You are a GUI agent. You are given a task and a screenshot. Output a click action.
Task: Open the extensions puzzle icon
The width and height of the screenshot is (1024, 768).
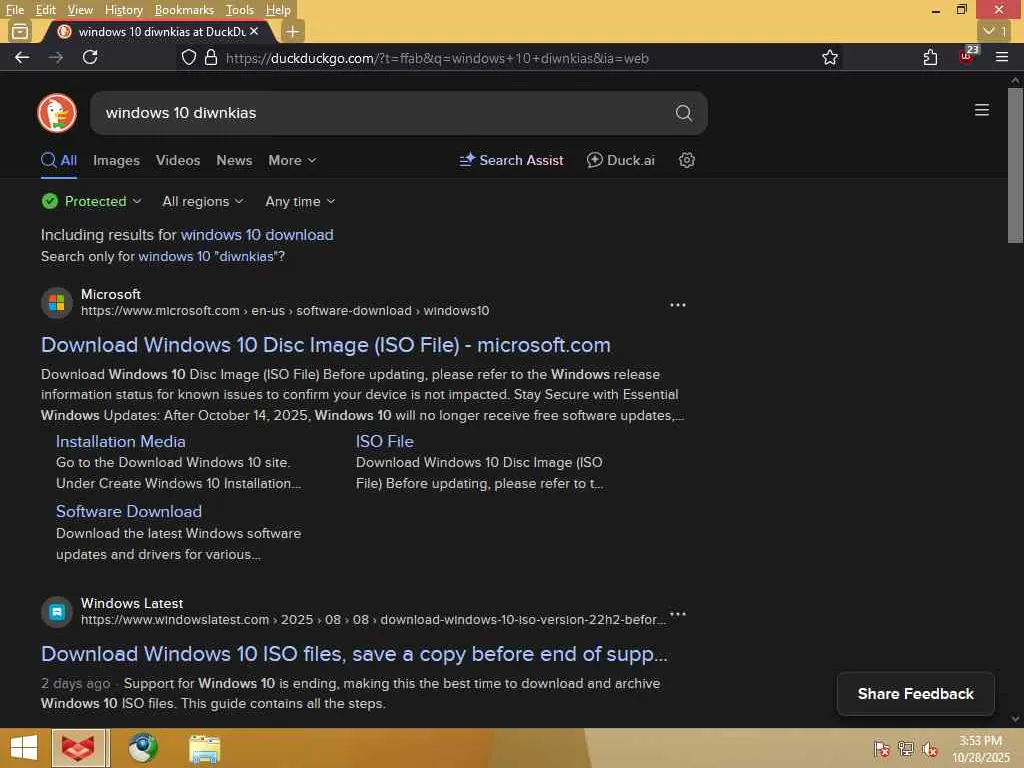(931, 57)
